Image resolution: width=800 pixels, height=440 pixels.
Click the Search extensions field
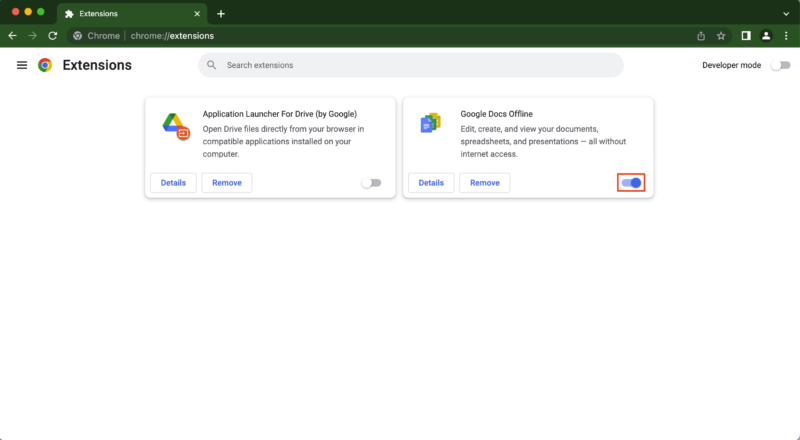click(x=410, y=65)
